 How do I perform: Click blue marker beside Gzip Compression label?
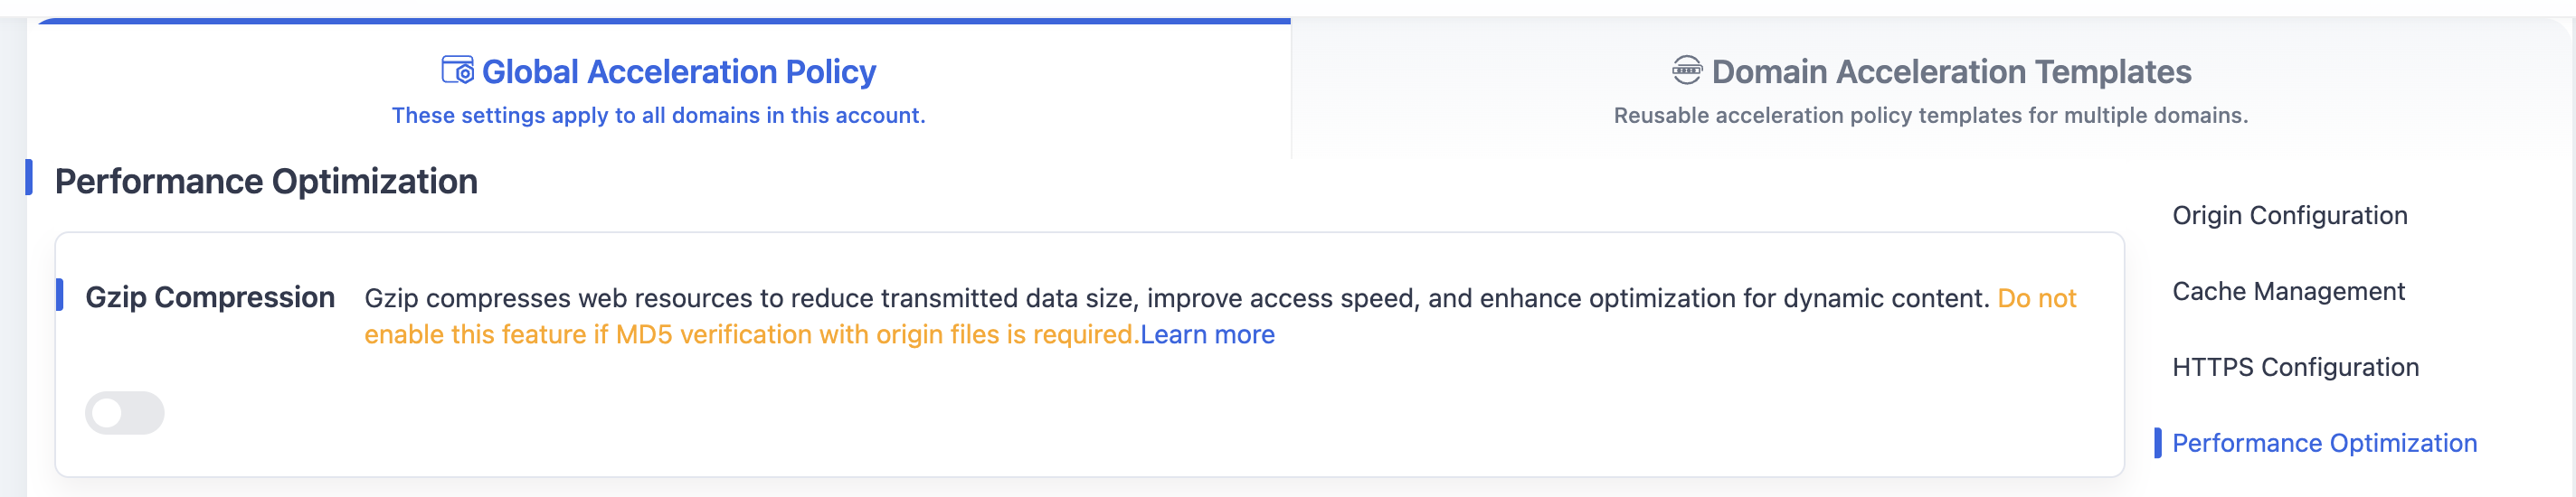click(60, 295)
